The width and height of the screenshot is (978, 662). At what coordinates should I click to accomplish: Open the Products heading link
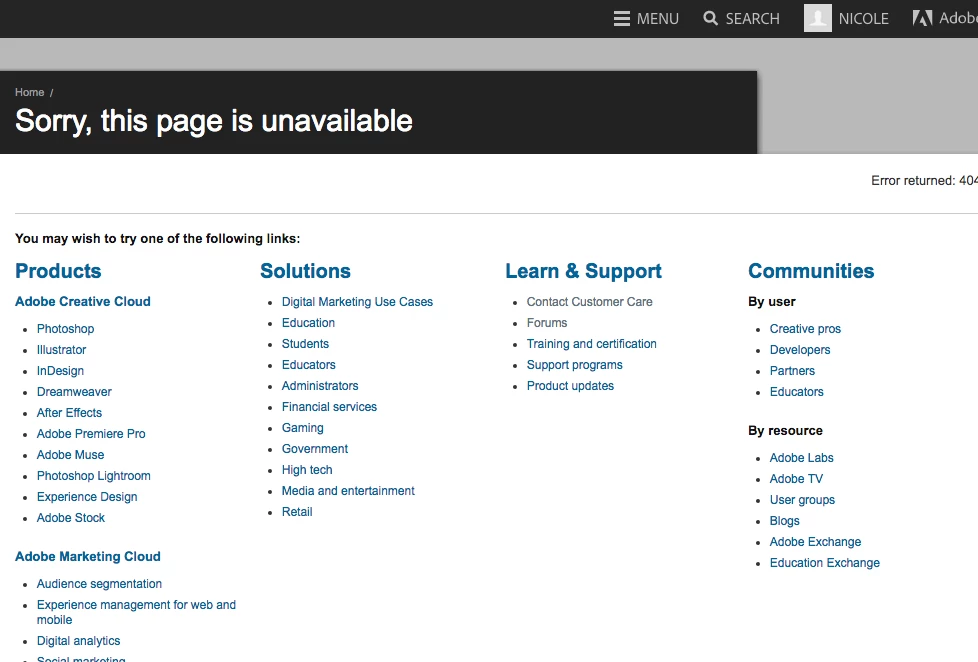point(58,271)
